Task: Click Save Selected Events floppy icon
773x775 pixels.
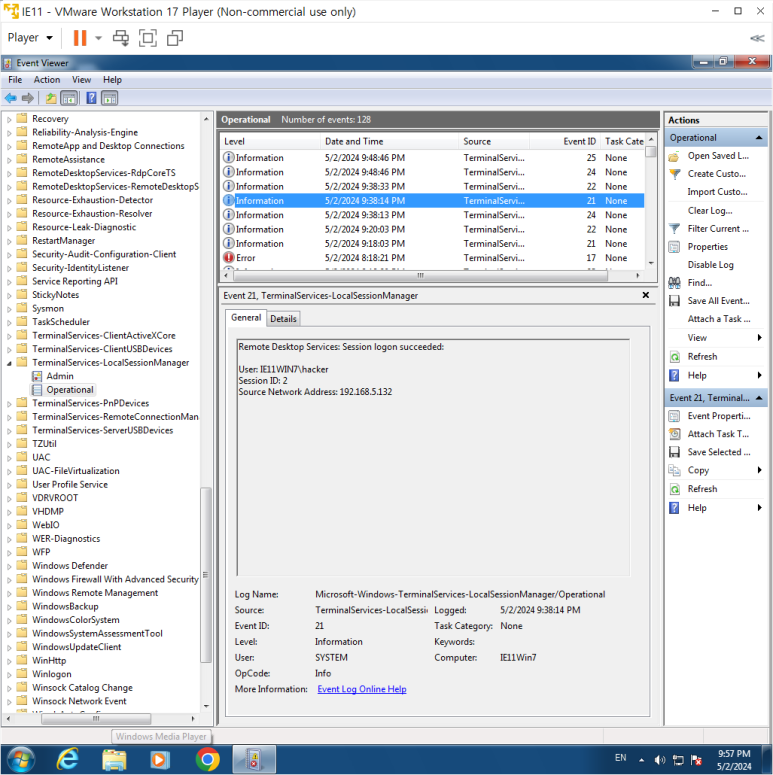Action: (674, 452)
